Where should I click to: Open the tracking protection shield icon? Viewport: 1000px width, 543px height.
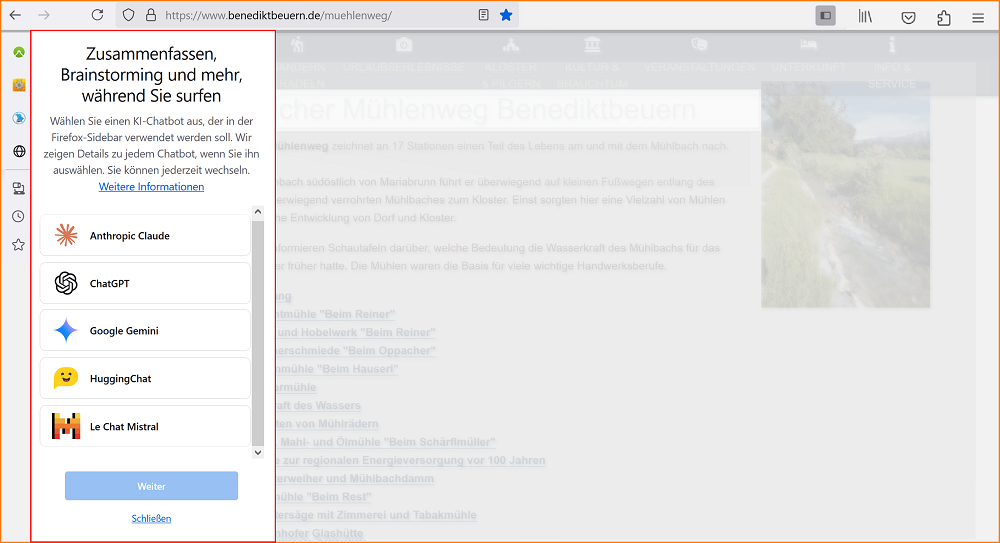pyautogui.click(x=128, y=15)
